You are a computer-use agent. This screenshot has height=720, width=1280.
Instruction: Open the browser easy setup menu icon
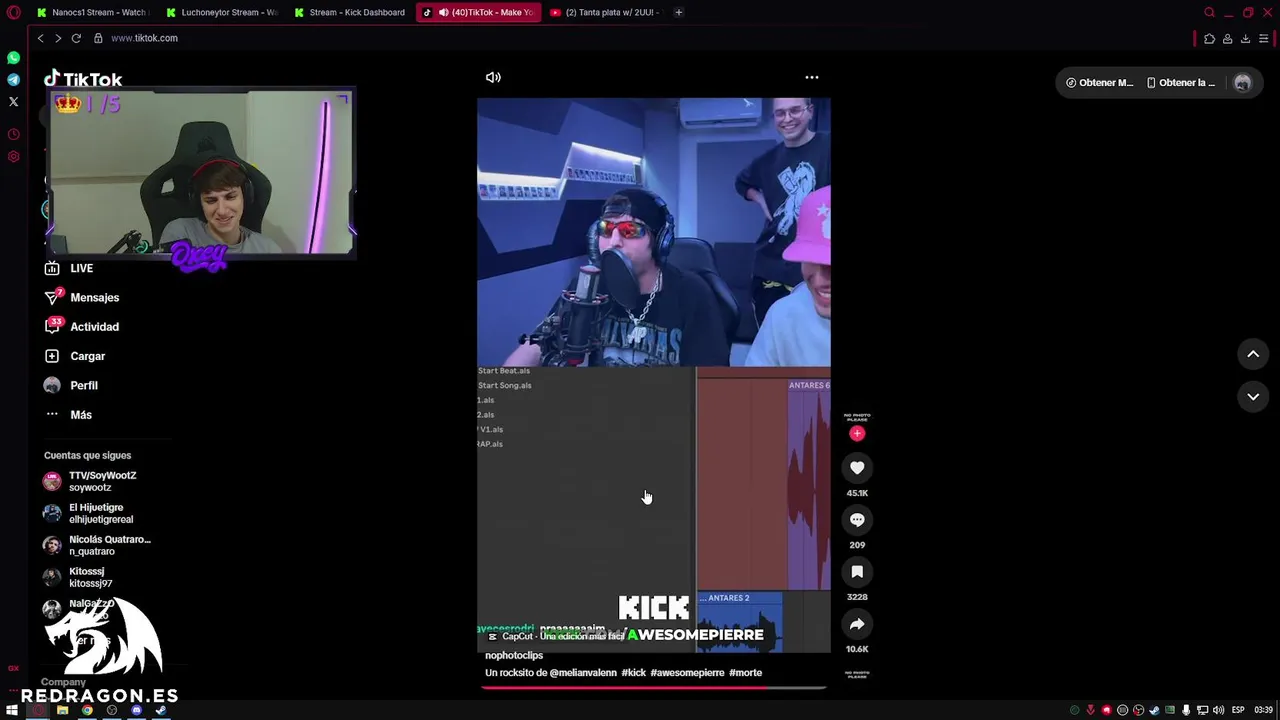coord(1264,38)
